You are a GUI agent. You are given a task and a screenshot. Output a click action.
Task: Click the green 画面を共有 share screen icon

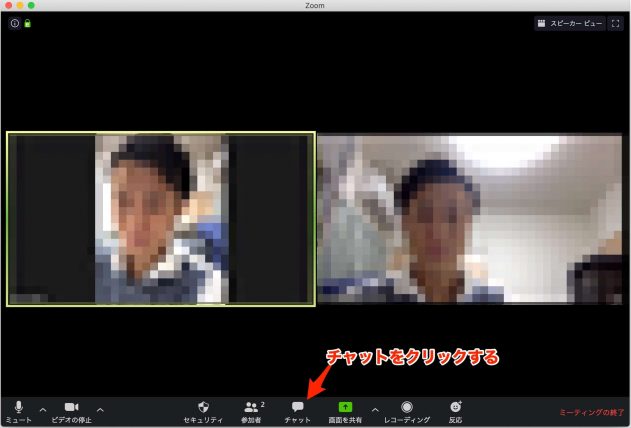click(346, 408)
